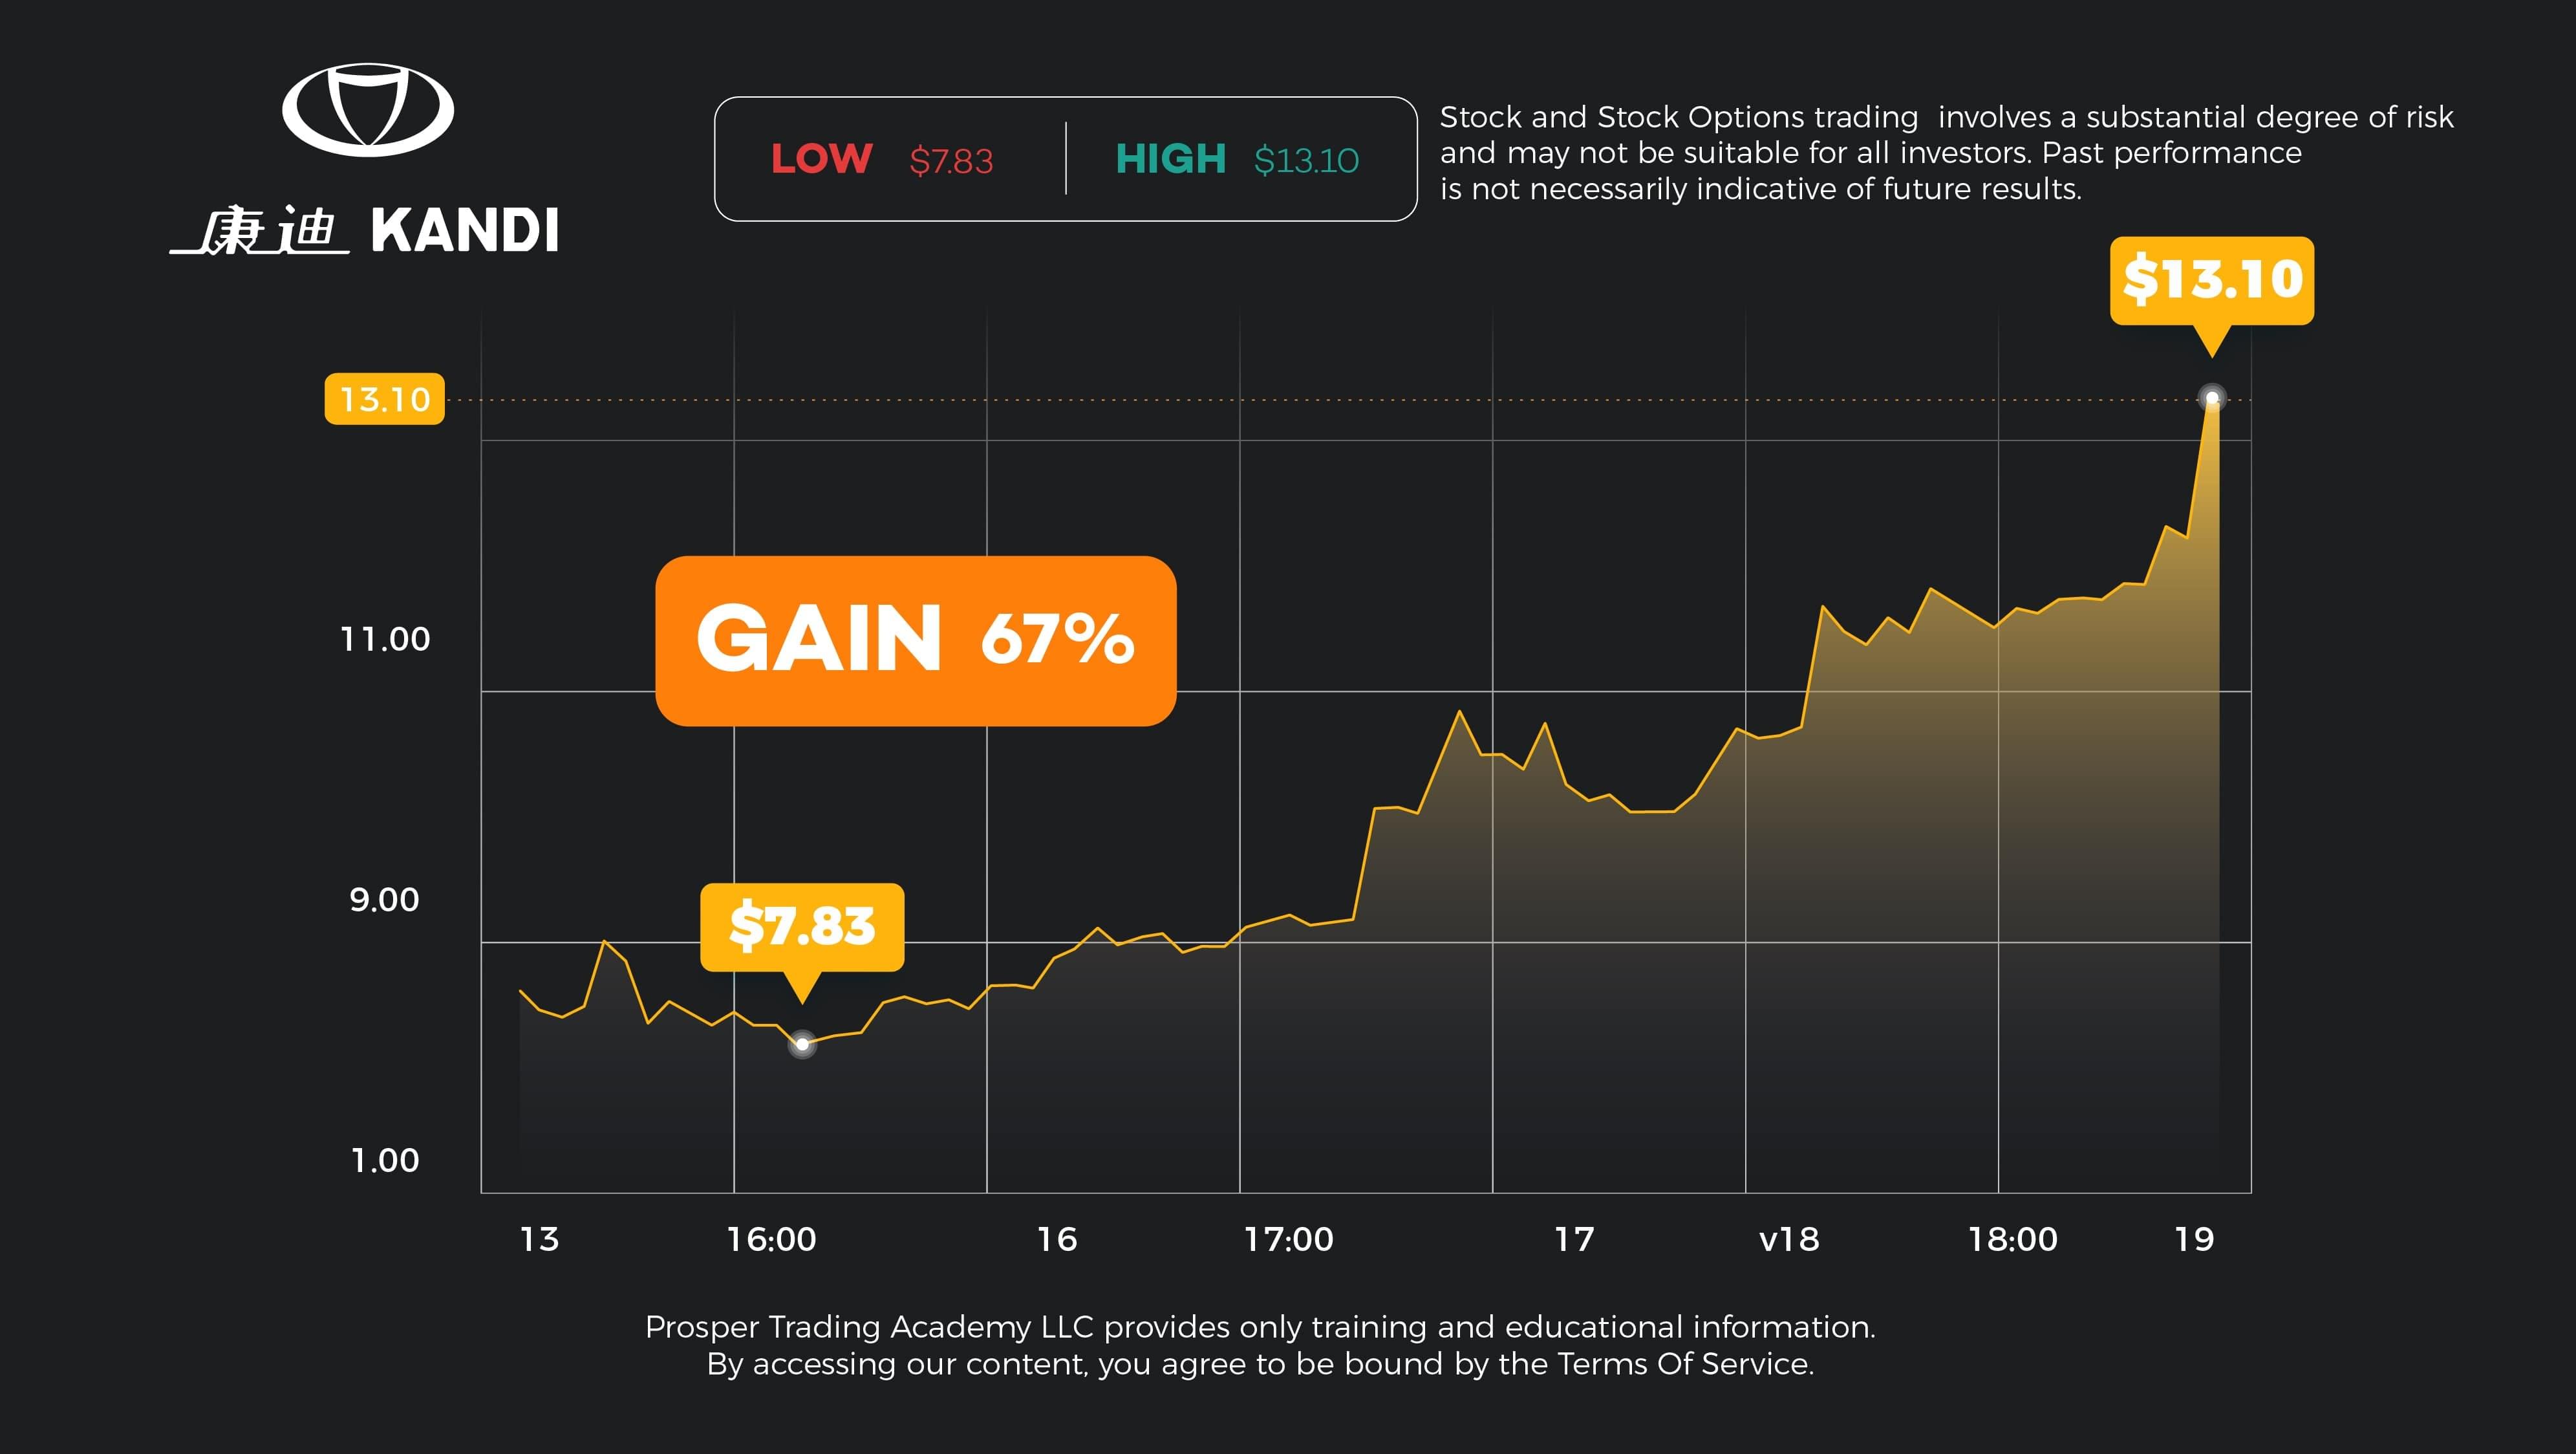This screenshot has width=2576, height=1454.
Task: Click the 9.00 y-axis price label
Action: tap(384, 900)
